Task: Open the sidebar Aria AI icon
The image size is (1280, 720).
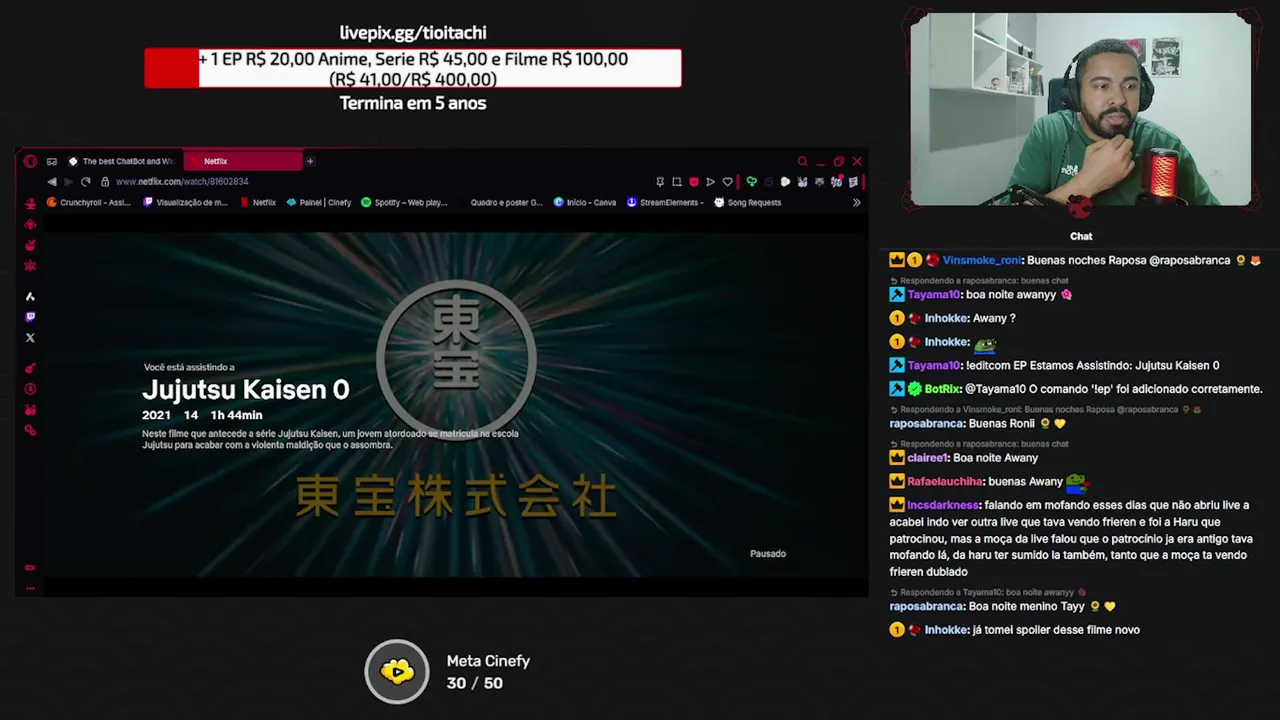Action: (x=30, y=296)
